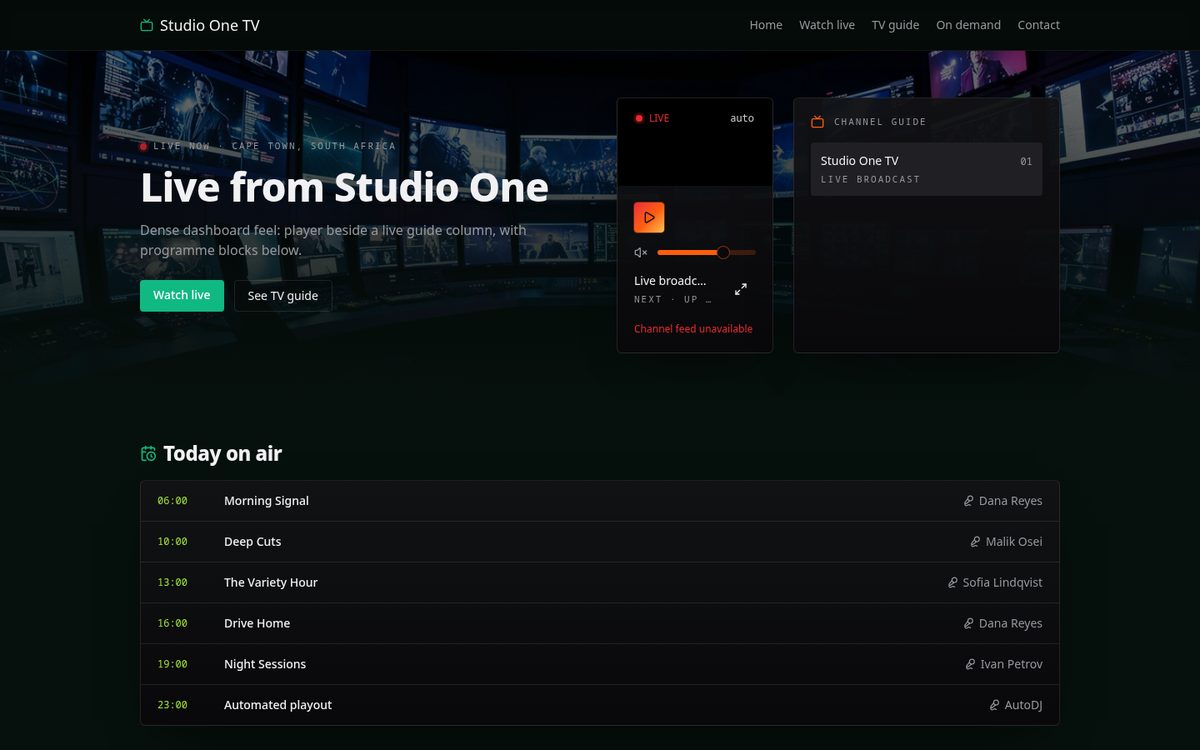Image resolution: width=1200 pixels, height=750 pixels.
Task: Click the Deep Cuts programme title
Action: point(253,542)
